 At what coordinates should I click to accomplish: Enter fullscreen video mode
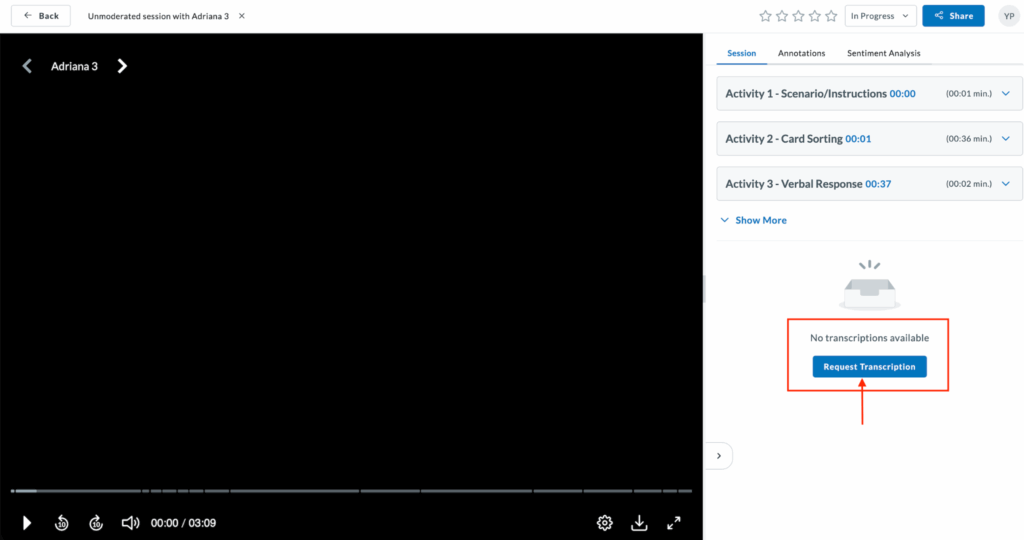674,522
